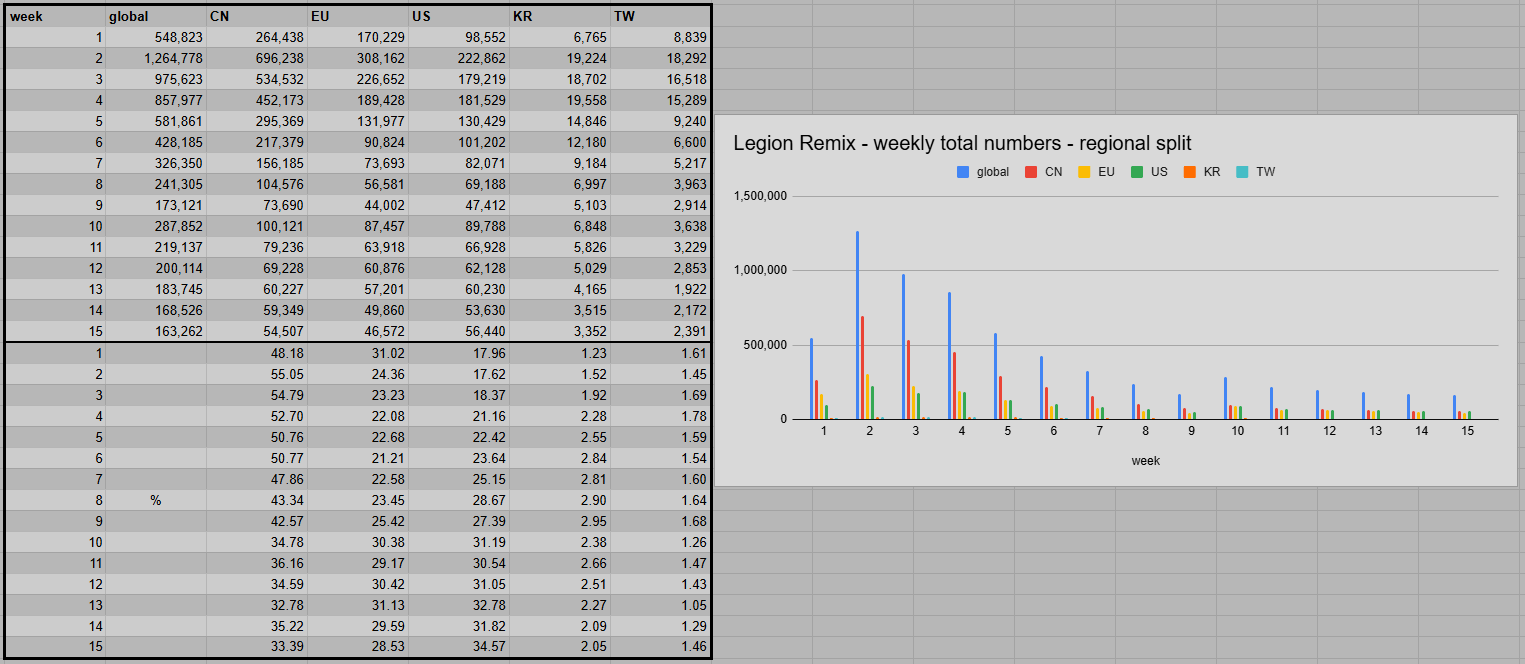1525x664 pixels.
Task: Select the yellow EU legend marker
Action: 1084,172
